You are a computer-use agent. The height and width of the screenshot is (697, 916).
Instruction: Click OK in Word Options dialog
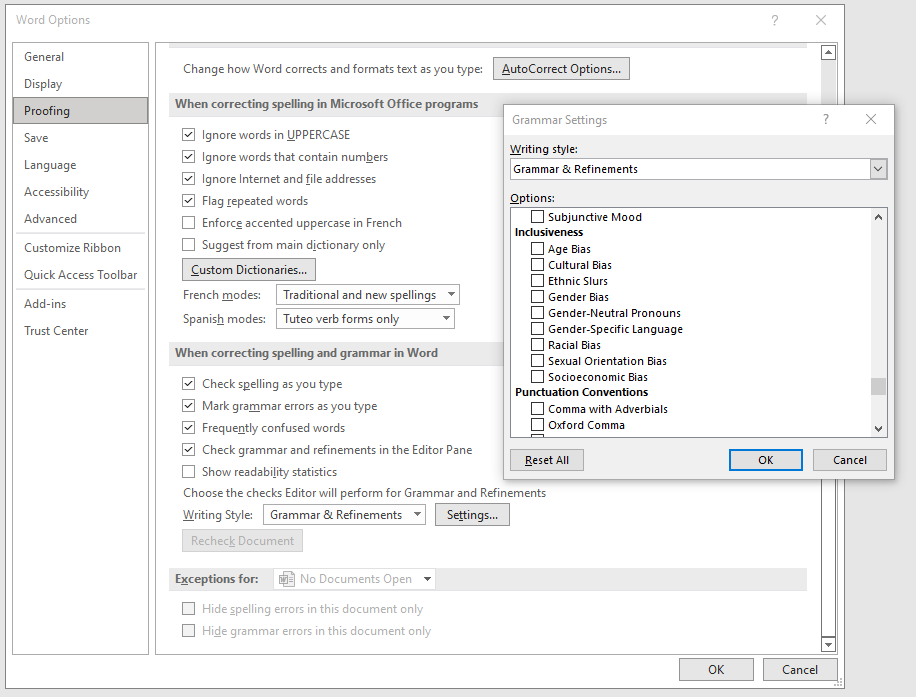click(x=716, y=670)
